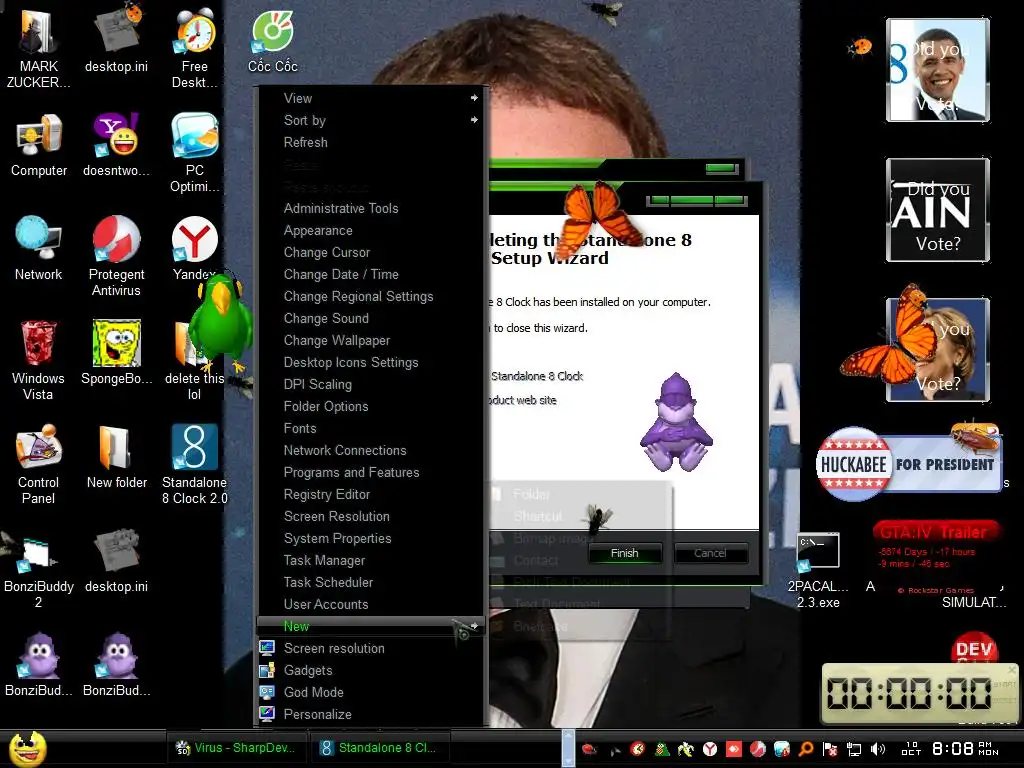Open Gadgets from context menu
This screenshot has height=768, width=1024.
(371, 671)
